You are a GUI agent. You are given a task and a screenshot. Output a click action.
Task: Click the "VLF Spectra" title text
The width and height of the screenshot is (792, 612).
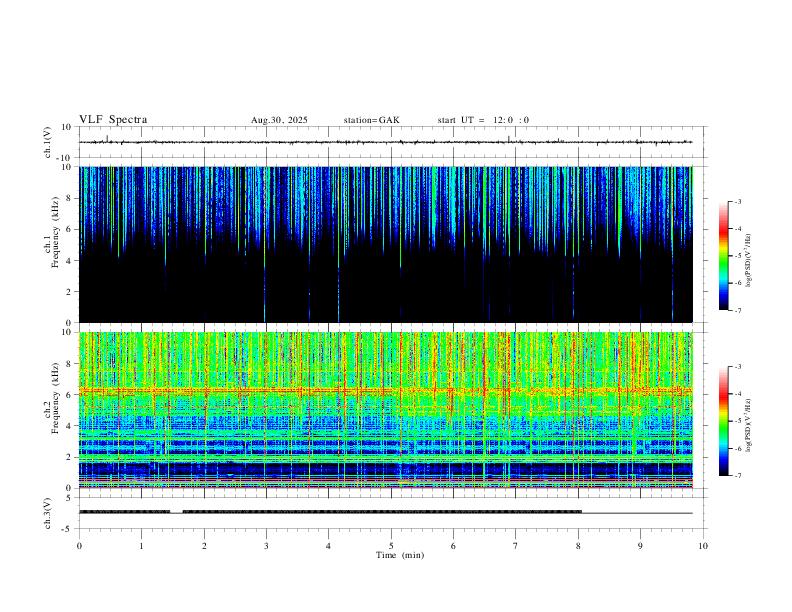[x=113, y=120]
